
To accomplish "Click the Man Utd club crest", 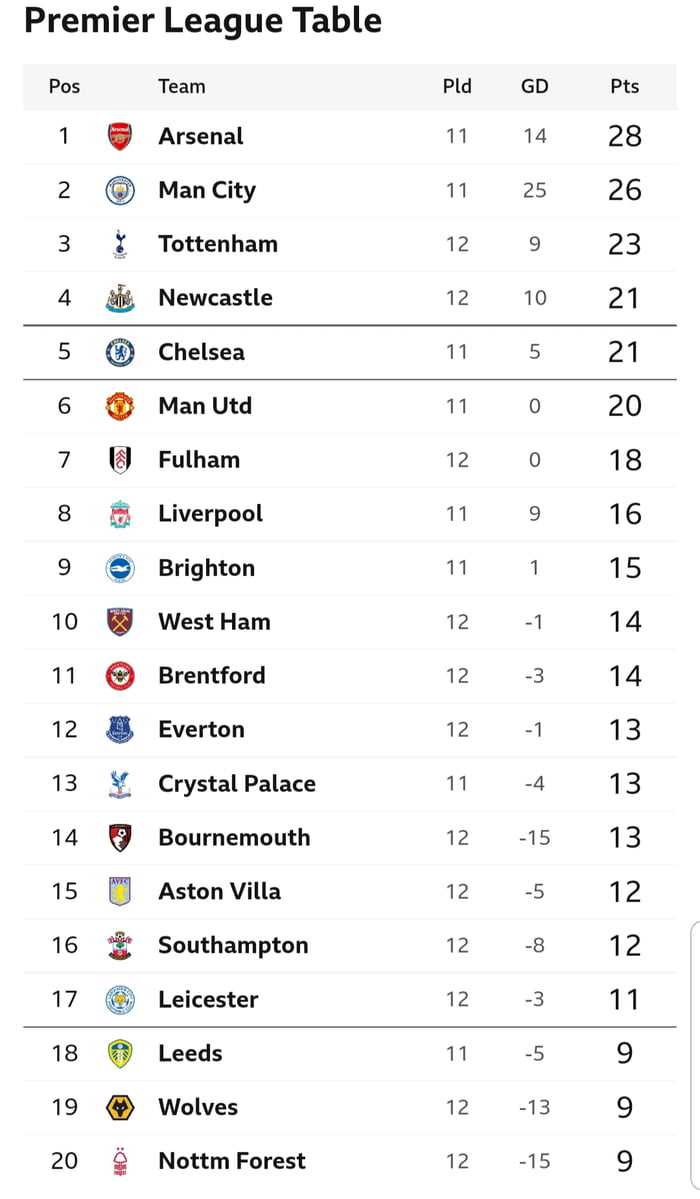I will point(120,406).
